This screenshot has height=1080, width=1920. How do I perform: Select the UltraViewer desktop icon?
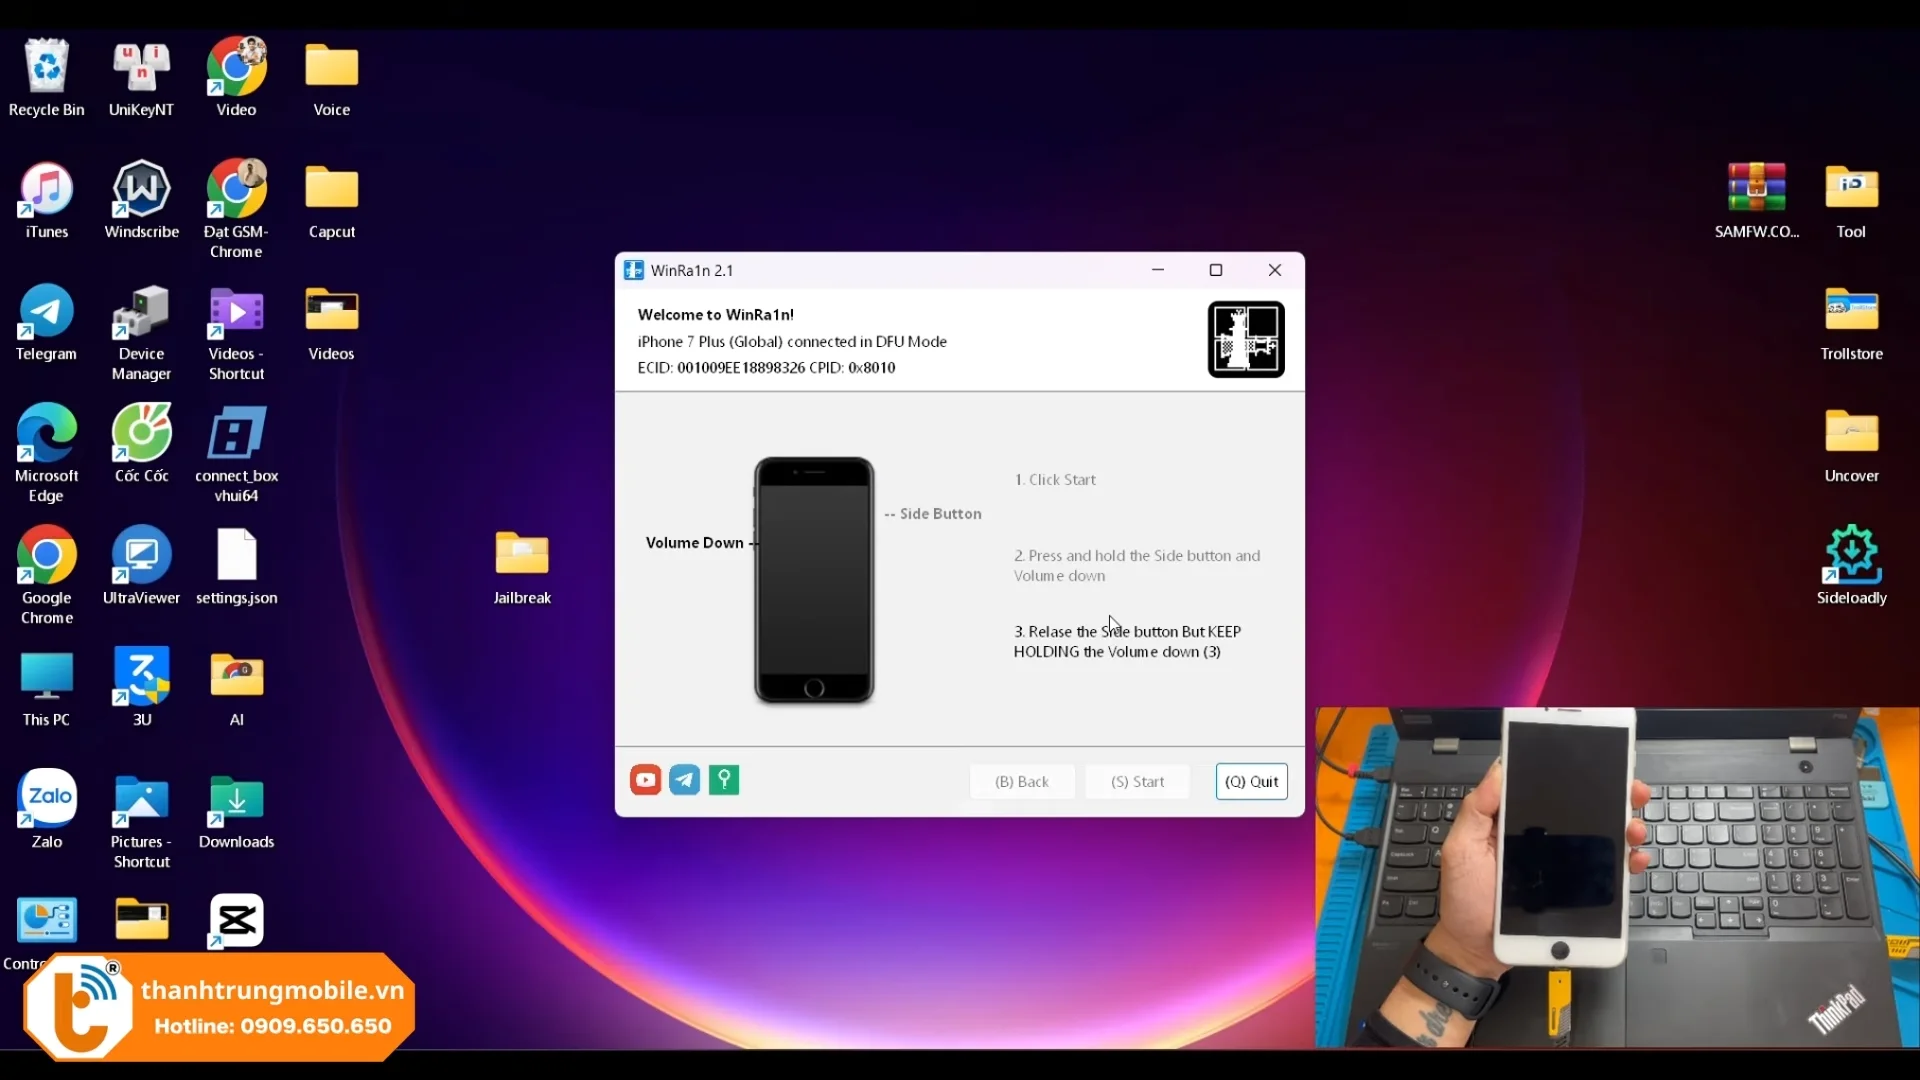(142, 566)
